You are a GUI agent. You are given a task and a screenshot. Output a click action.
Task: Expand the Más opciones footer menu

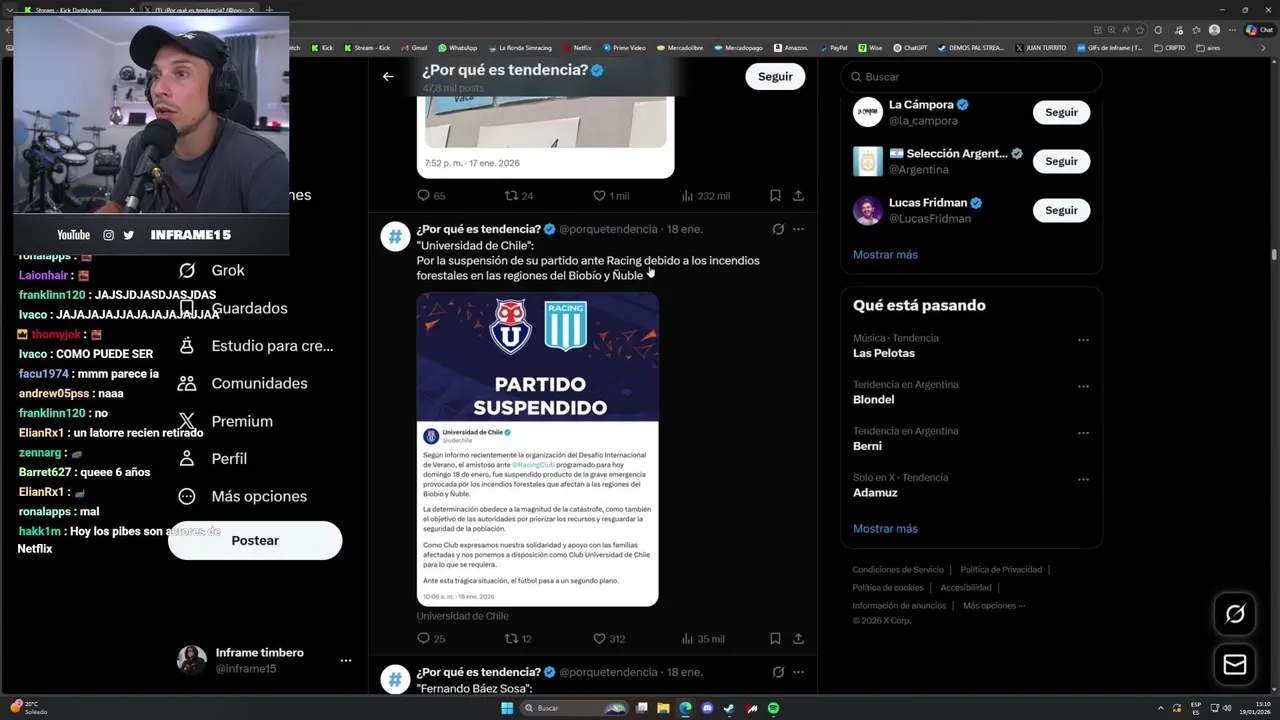[994, 605]
